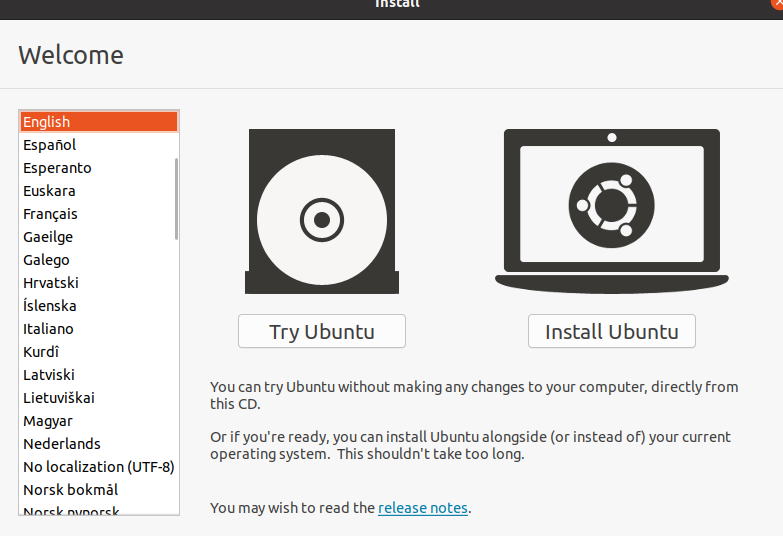Click the language list scrollbar handle
The height and width of the screenshot is (536, 783).
pos(177,198)
